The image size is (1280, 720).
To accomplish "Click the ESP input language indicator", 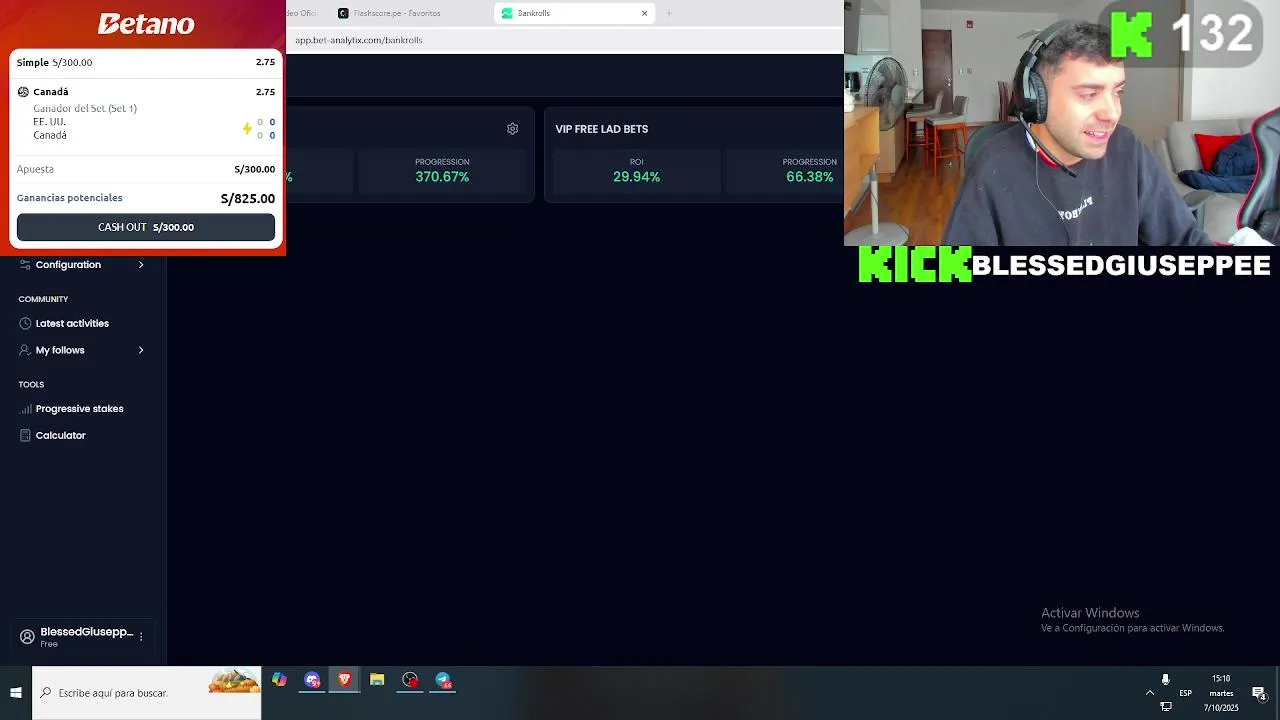I will [x=1185, y=693].
